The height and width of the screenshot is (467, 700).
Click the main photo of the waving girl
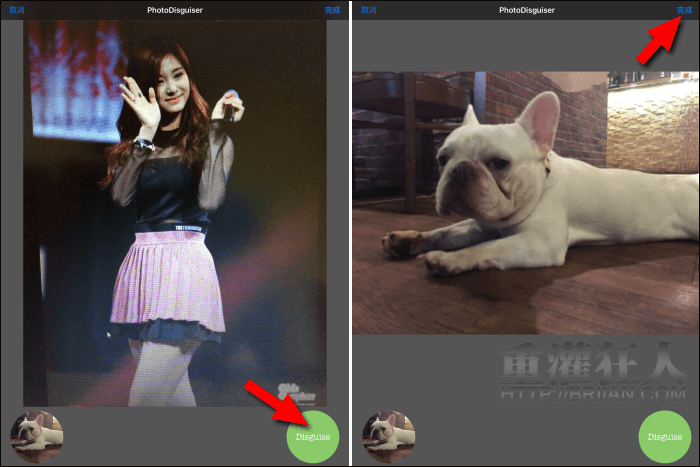175,212
